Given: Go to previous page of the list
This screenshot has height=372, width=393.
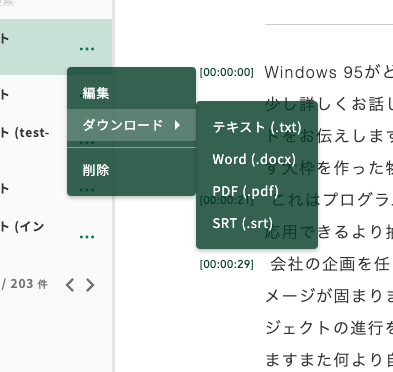Looking at the screenshot, I should tap(70, 285).
